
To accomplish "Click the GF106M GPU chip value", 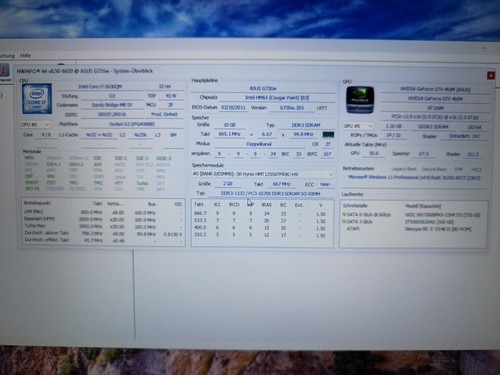I will [435, 108].
